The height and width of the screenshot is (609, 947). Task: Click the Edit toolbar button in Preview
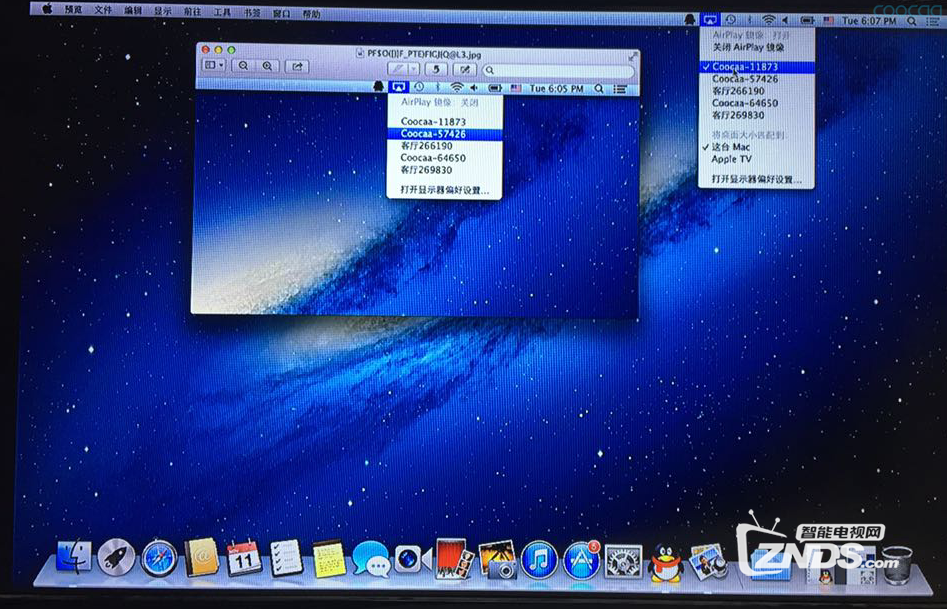[x=464, y=70]
